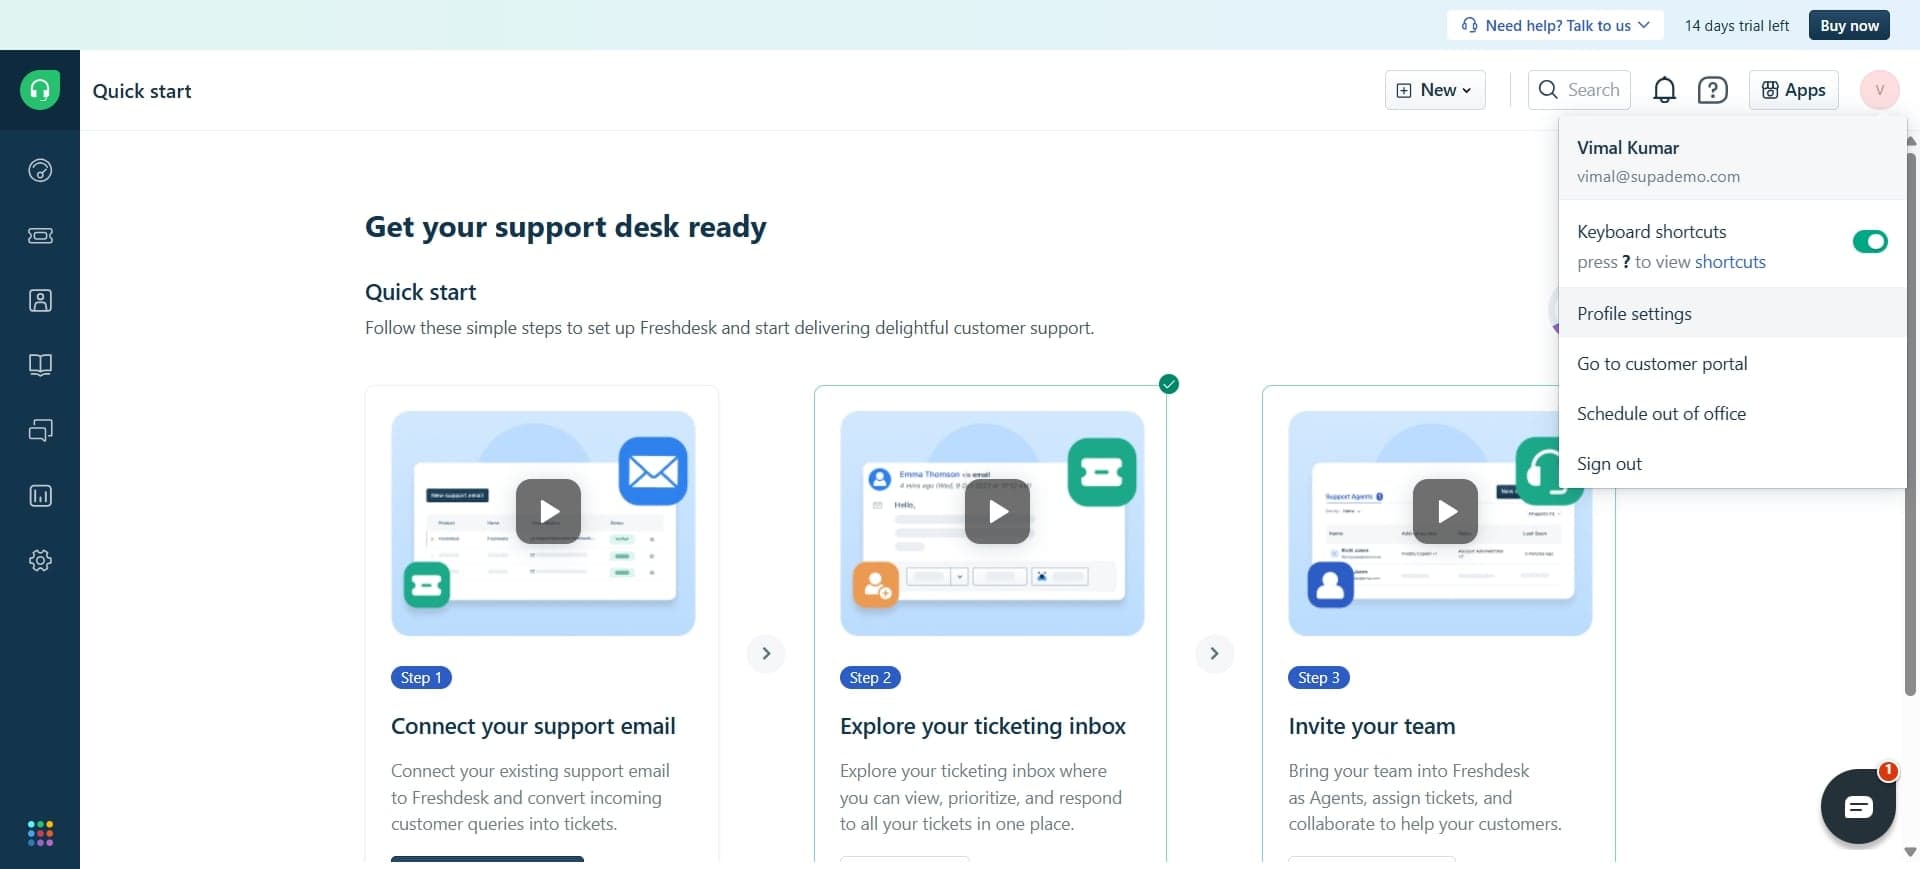Image resolution: width=1920 pixels, height=869 pixels.
Task: Click the Step 3 badge
Action: click(x=1319, y=677)
